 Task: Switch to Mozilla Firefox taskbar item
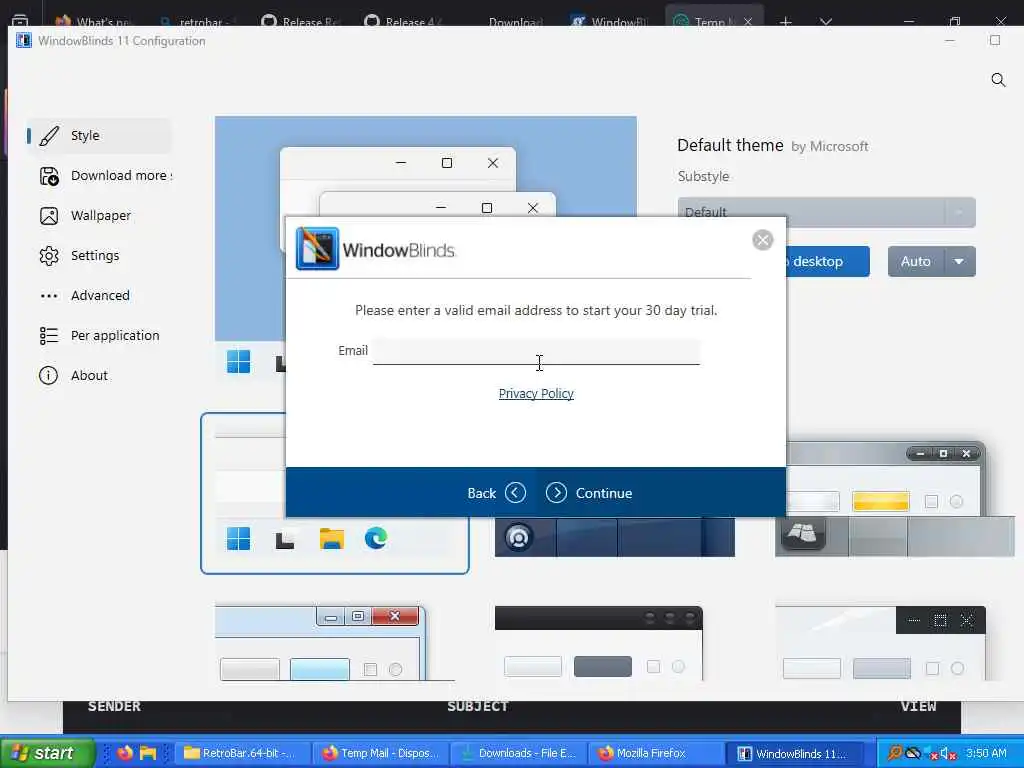coord(656,753)
